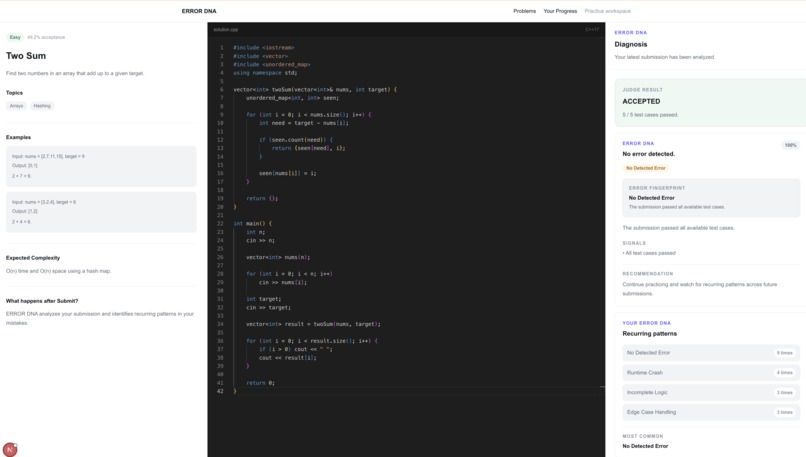Click '9 times' count badge
Screen dimensions: 806x457
784,353
